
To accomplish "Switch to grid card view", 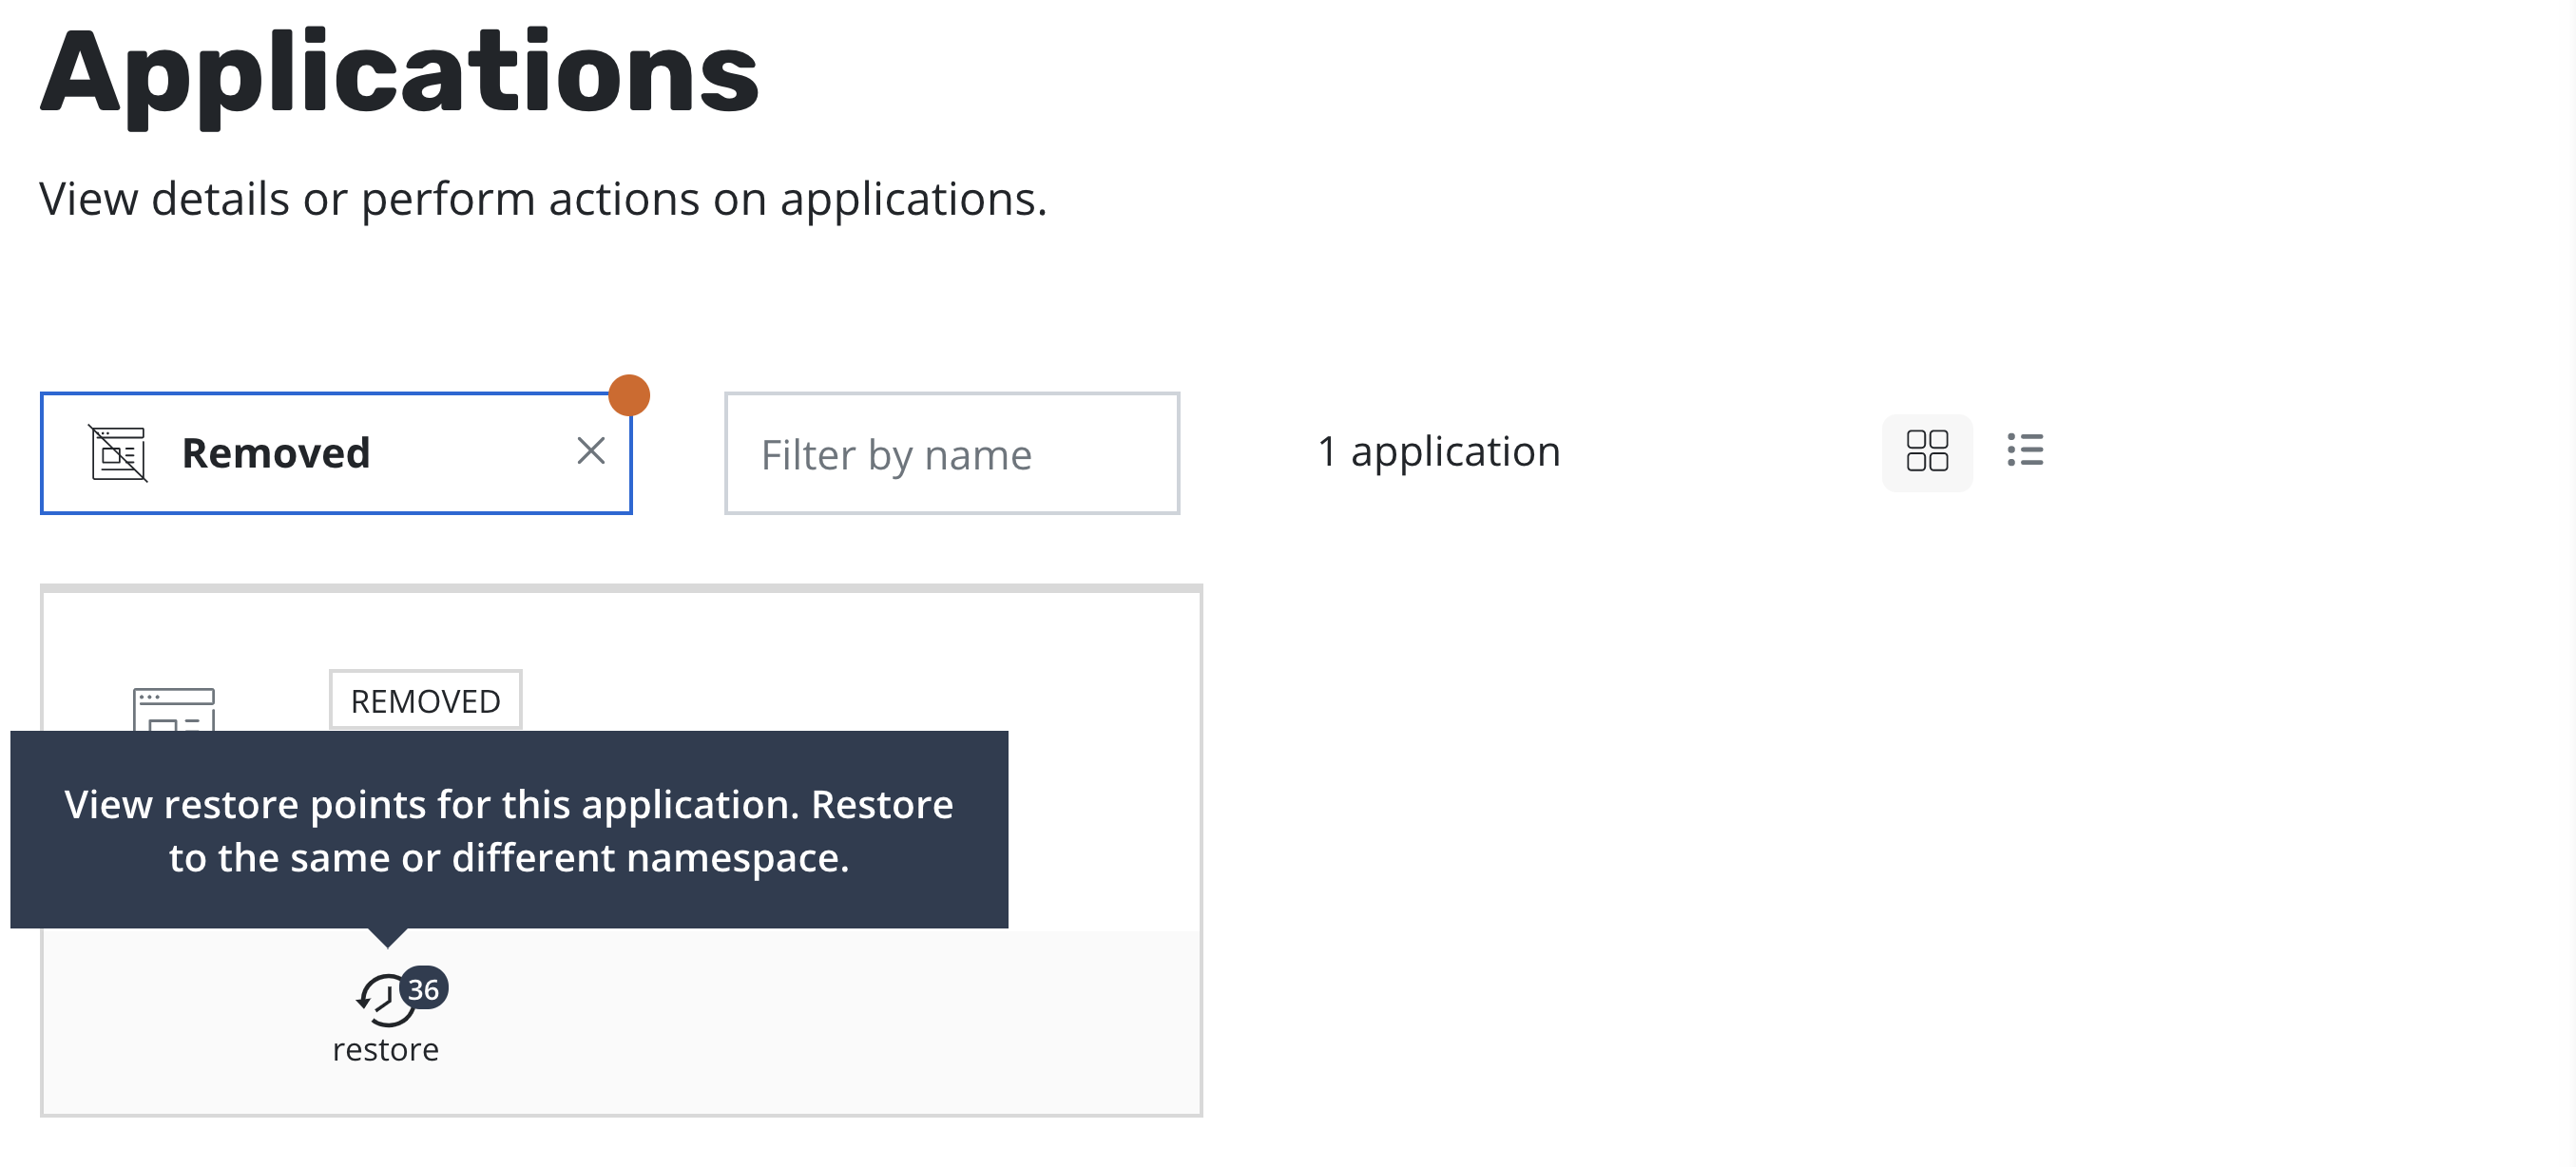I will pyautogui.click(x=1926, y=451).
